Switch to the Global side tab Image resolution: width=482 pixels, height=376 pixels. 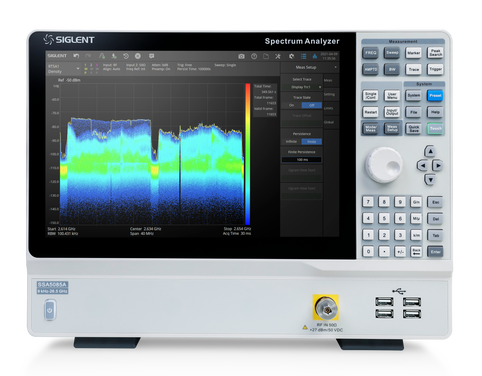point(329,122)
